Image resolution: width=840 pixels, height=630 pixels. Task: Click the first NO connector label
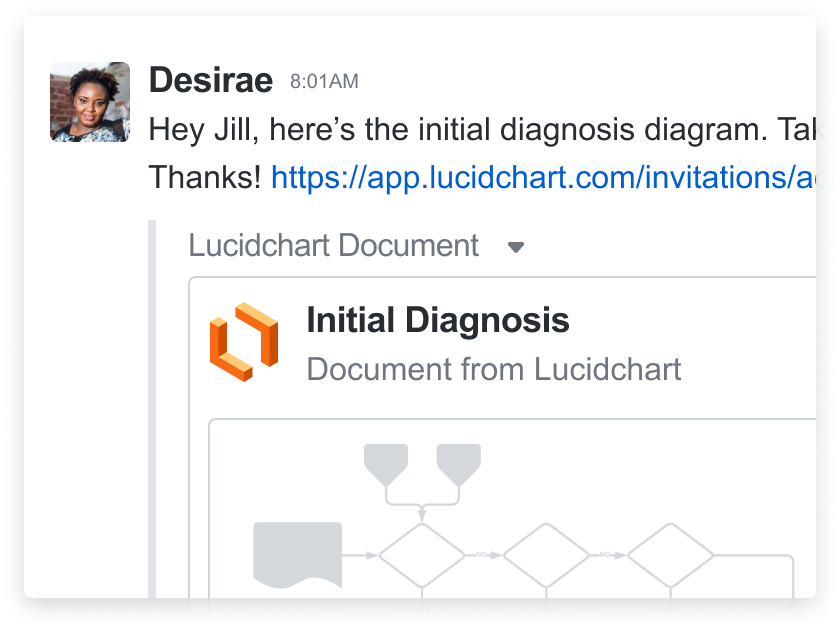[481, 555]
